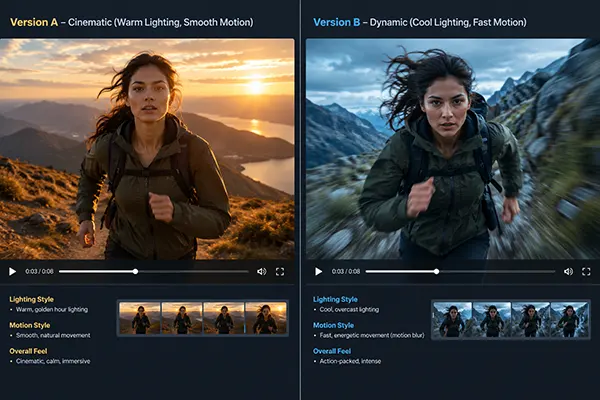Select third thumbnail in Version B filmstrip
The image size is (600, 400).
point(531,320)
